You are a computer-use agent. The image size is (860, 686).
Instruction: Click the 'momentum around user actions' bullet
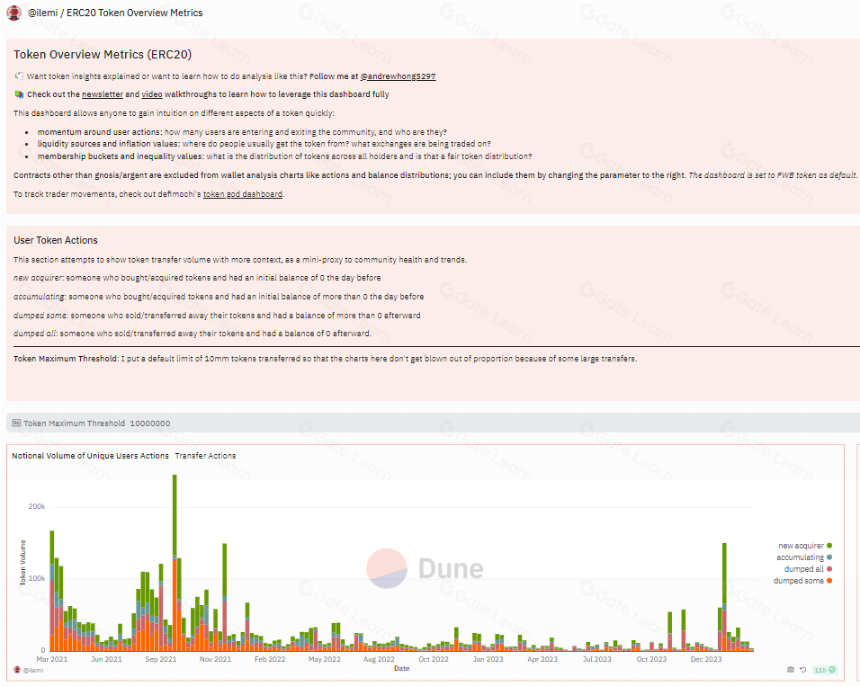(x=242, y=132)
